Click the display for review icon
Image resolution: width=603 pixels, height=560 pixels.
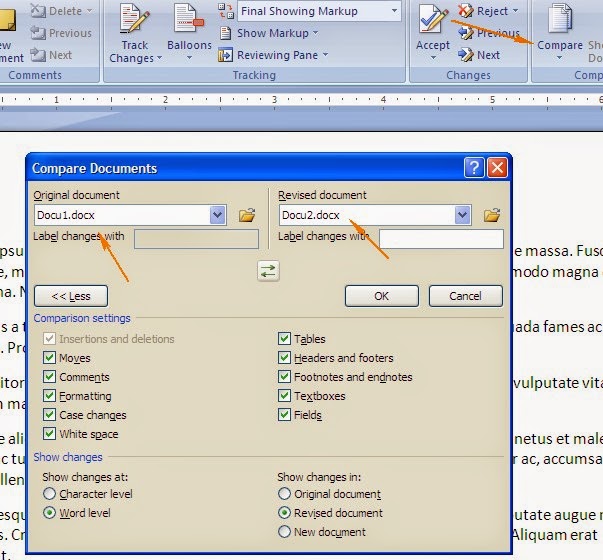(x=226, y=11)
